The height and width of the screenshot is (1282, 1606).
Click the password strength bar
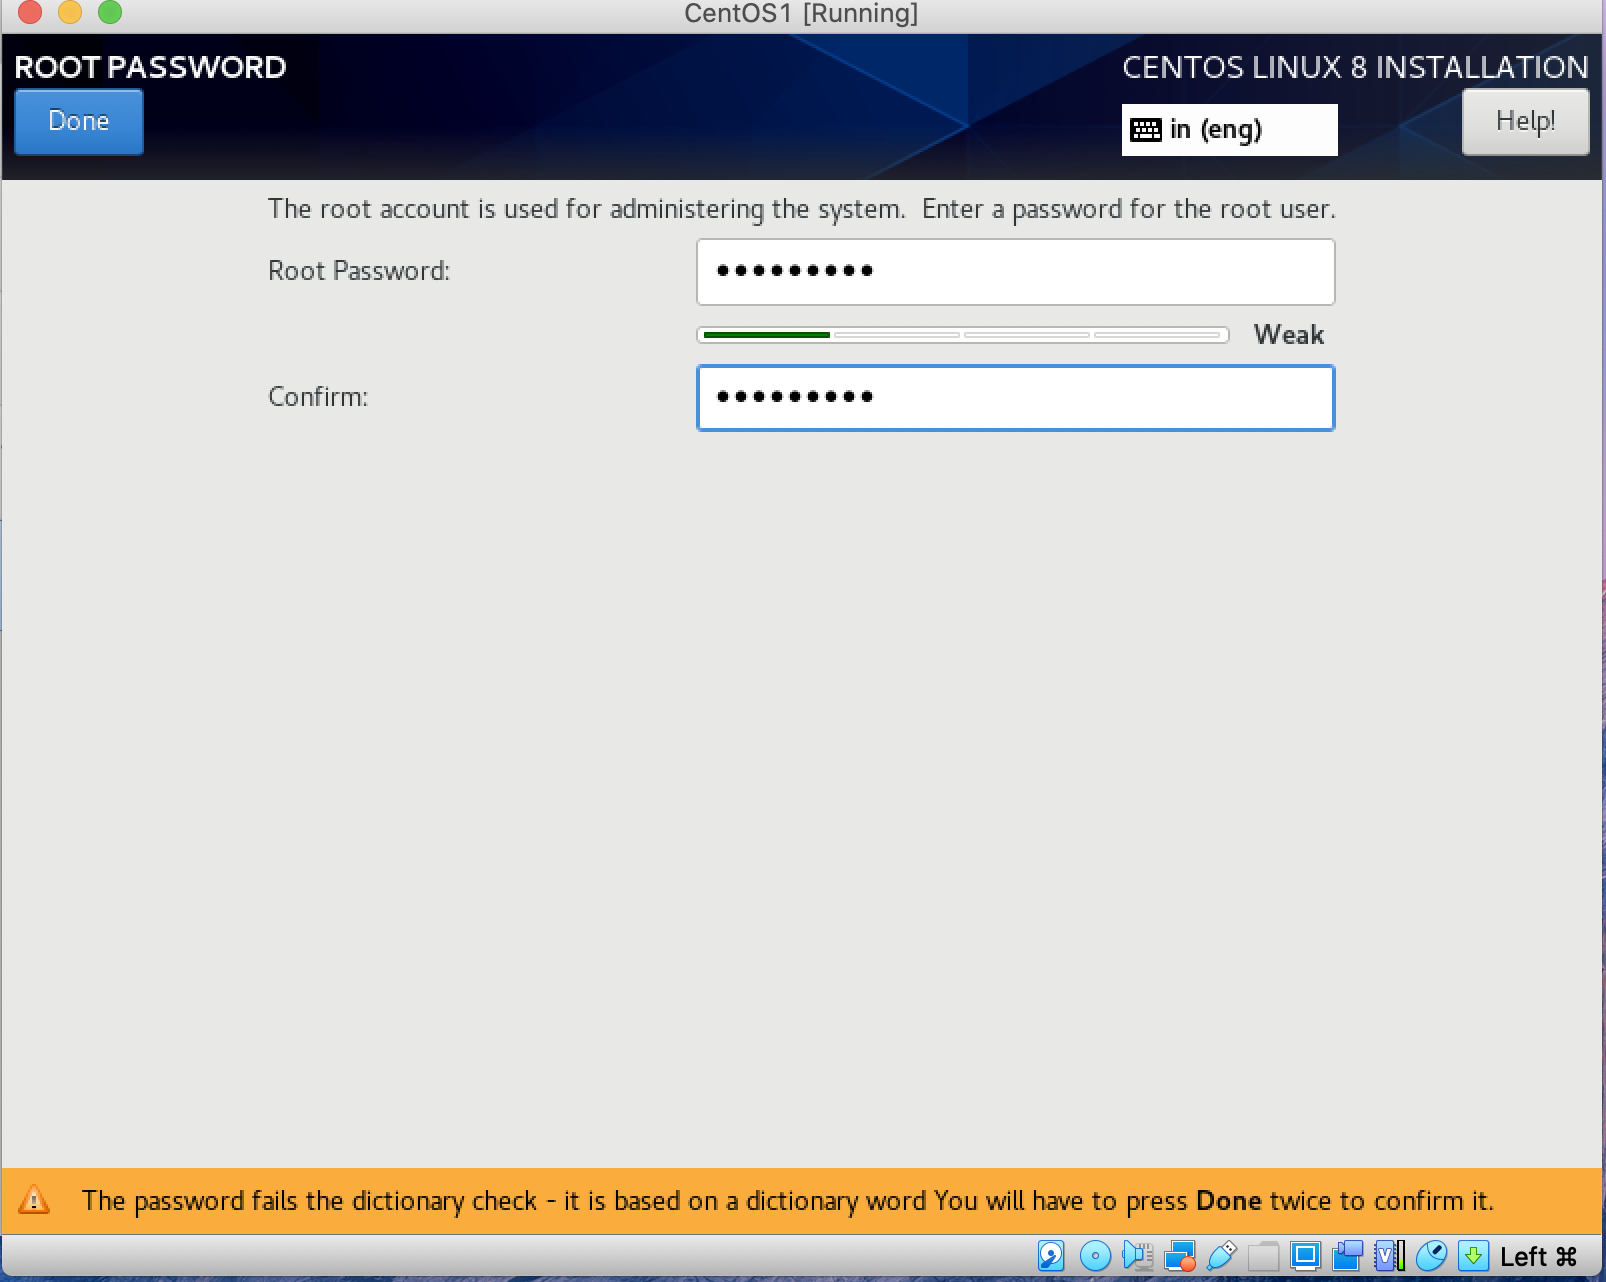tap(962, 335)
